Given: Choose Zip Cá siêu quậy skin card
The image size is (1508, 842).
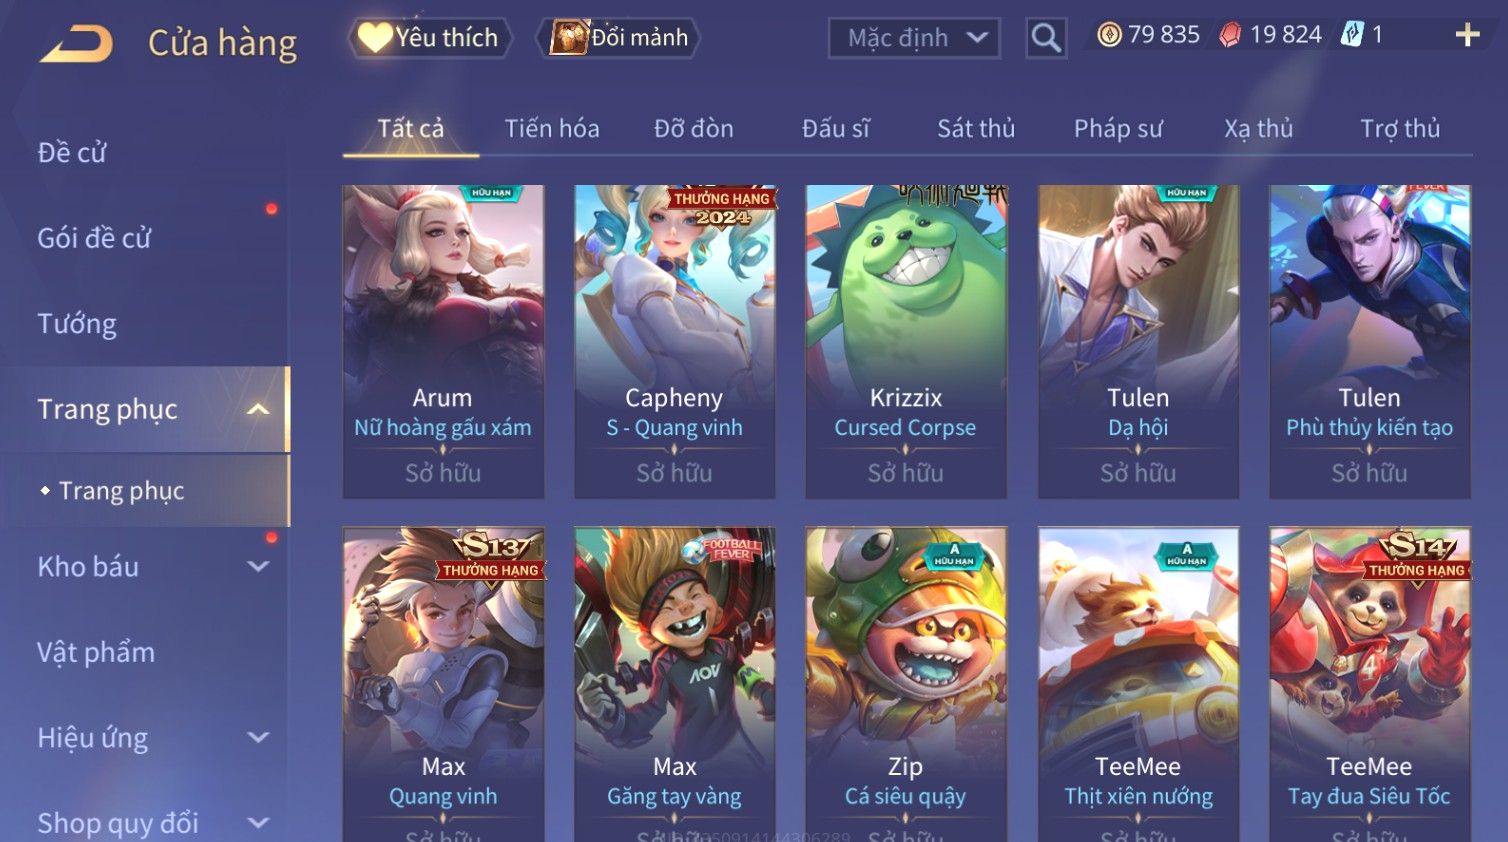Looking at the screenshot, I should tap(906, 684).
